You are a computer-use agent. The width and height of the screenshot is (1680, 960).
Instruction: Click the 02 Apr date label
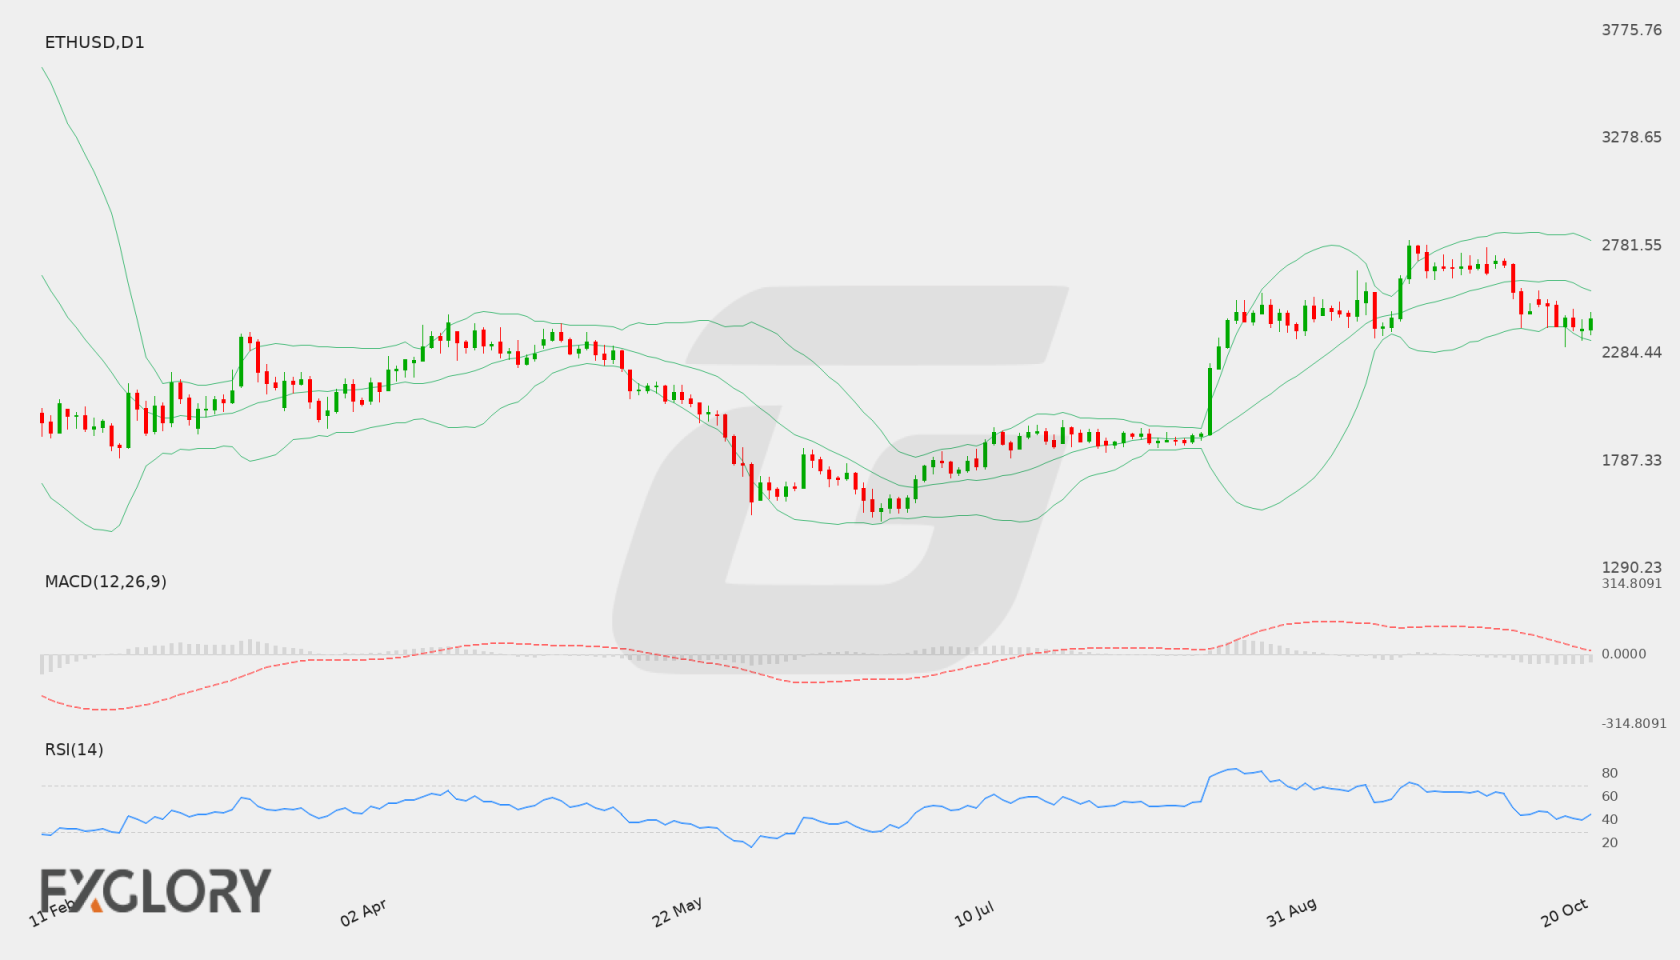coord(363,912)
